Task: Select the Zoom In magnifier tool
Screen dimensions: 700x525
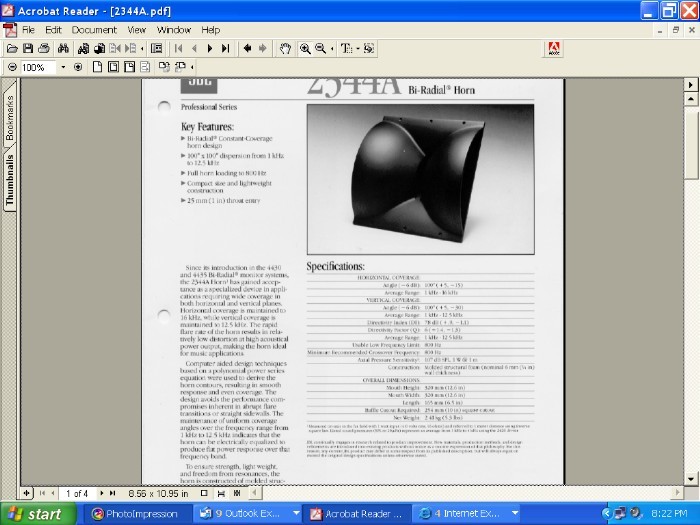Action: [305, 49]
